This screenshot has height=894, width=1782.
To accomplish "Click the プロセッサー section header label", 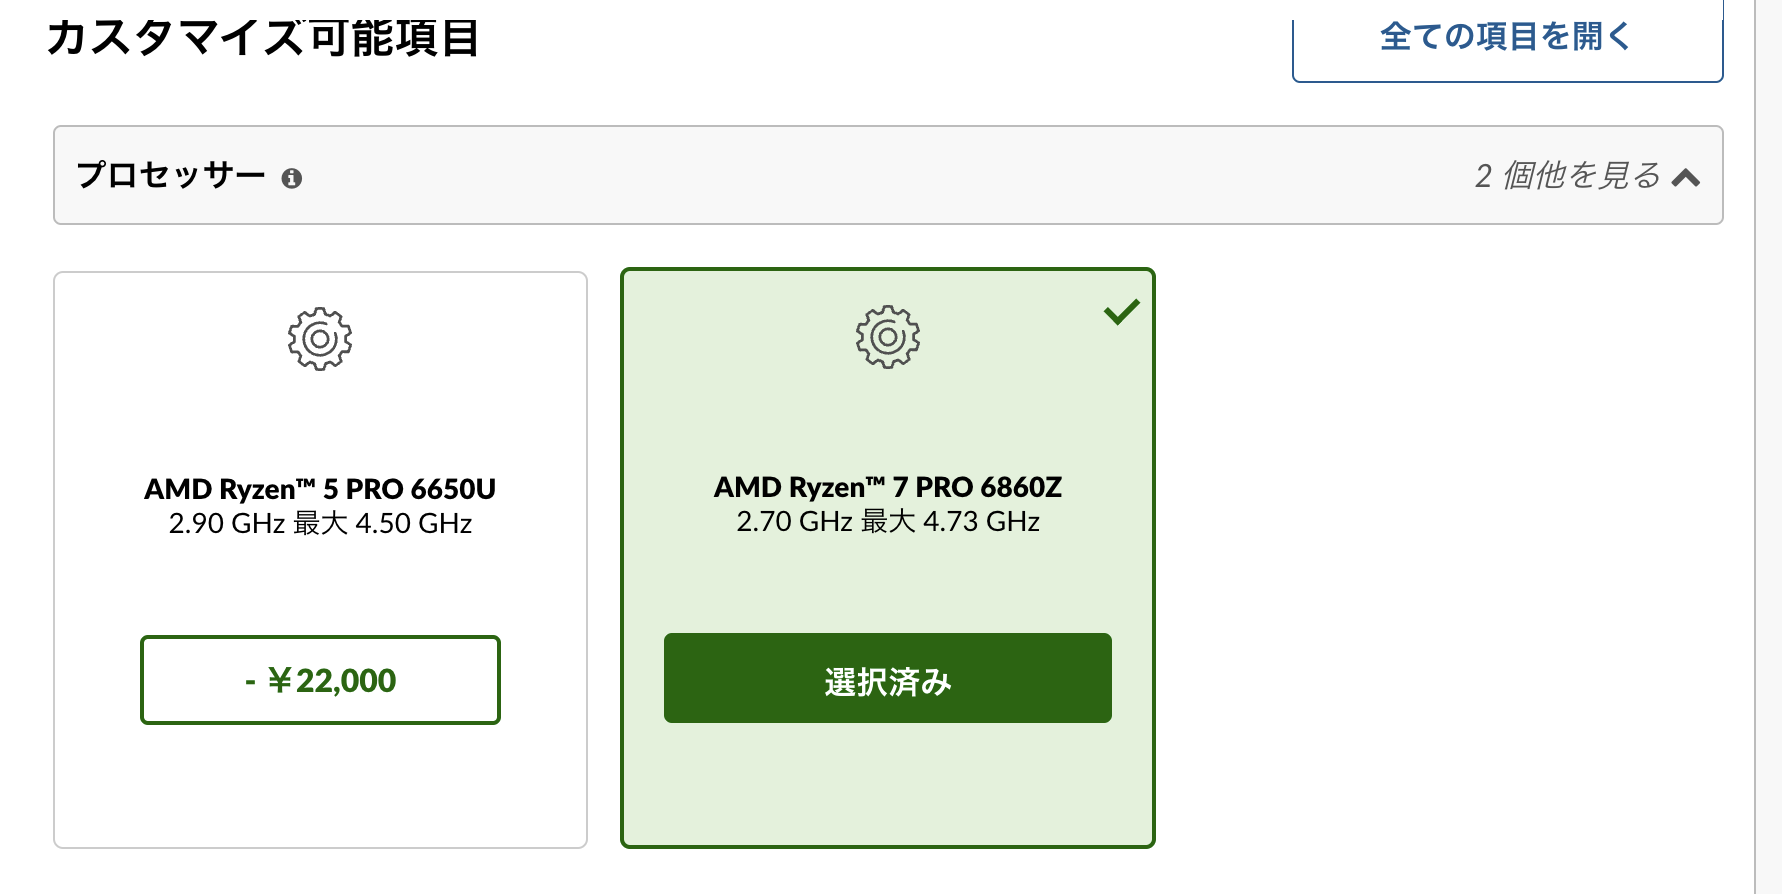I will (171, 175).
